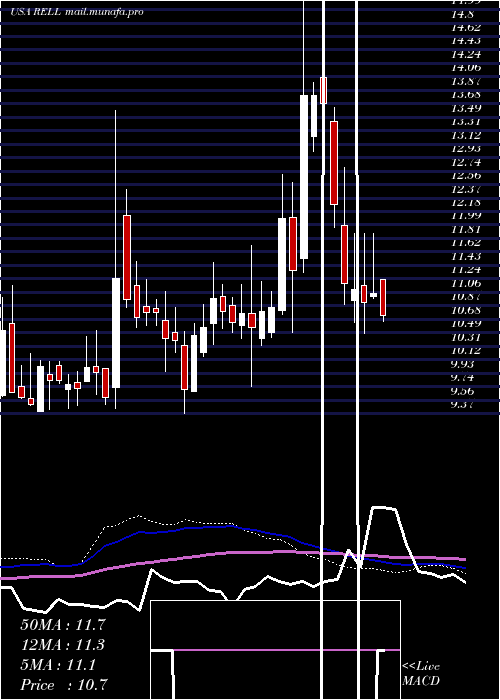
Task: Click the 13.49 price axis label
Action: [466, 108]
